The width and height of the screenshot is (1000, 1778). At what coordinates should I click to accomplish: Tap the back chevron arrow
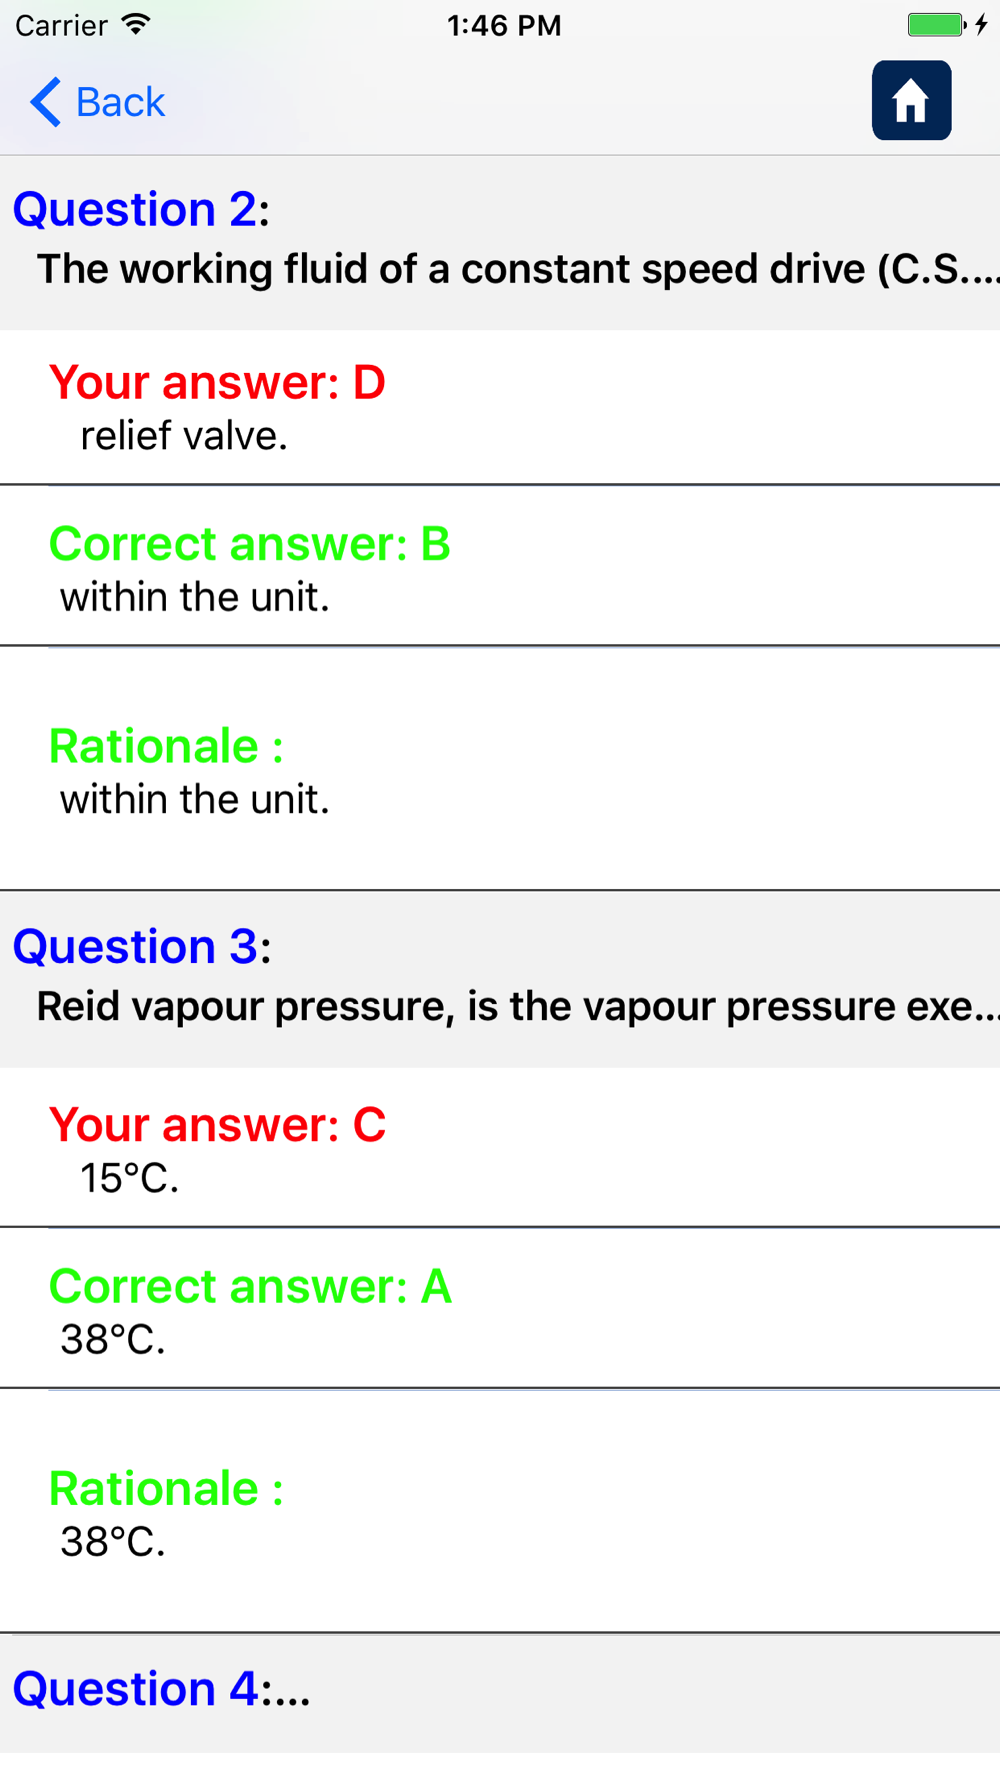pos(46,102)
